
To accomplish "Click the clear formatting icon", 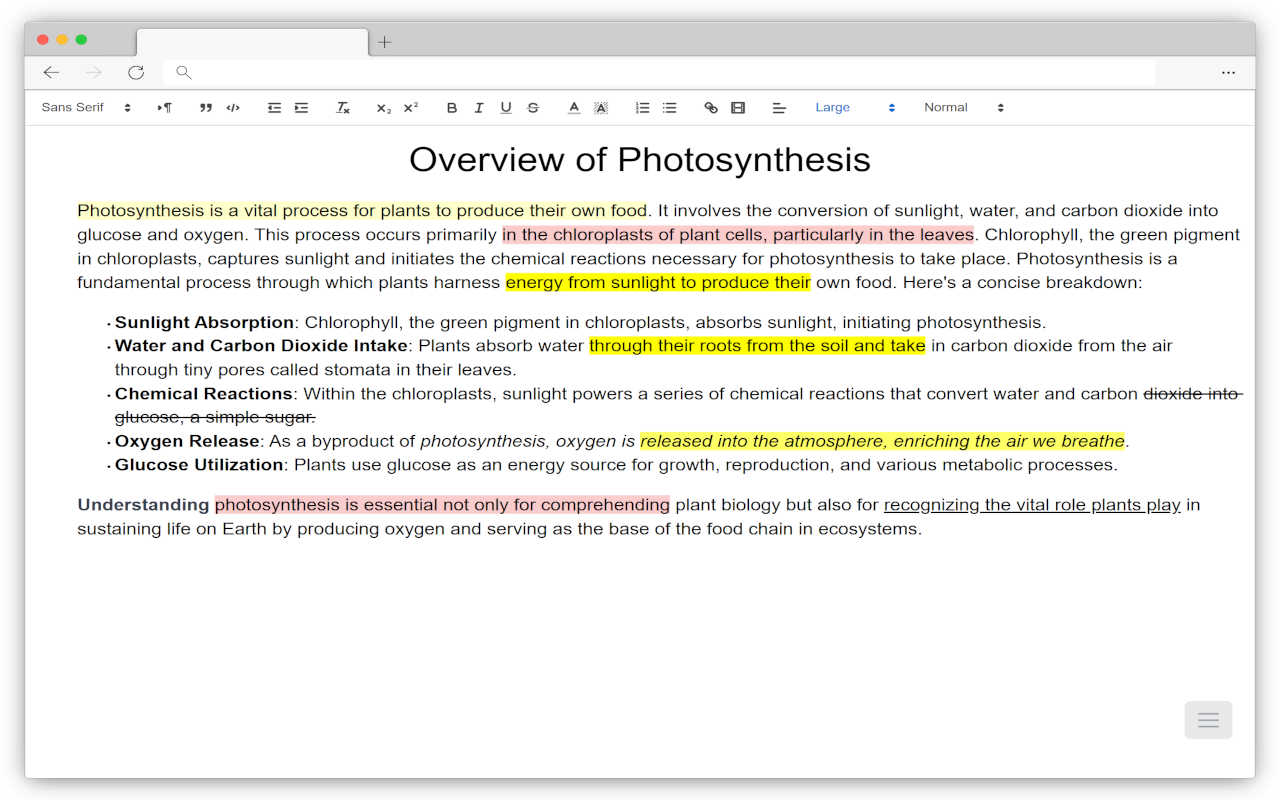I will 343,108.
